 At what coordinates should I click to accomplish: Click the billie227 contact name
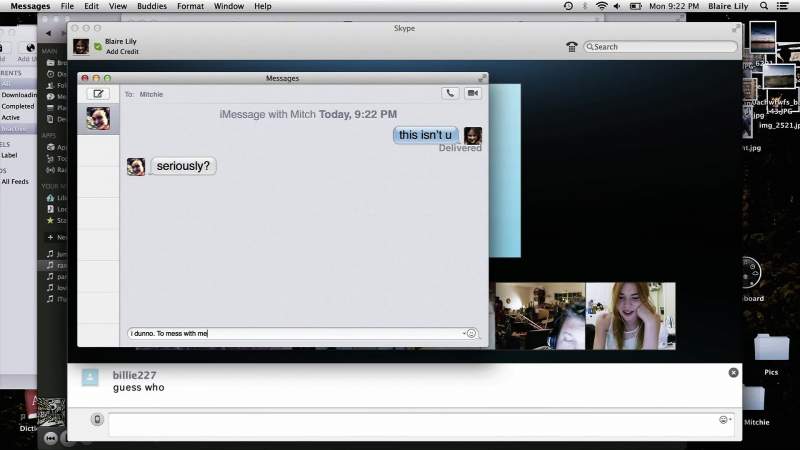[x=134, y=376]
